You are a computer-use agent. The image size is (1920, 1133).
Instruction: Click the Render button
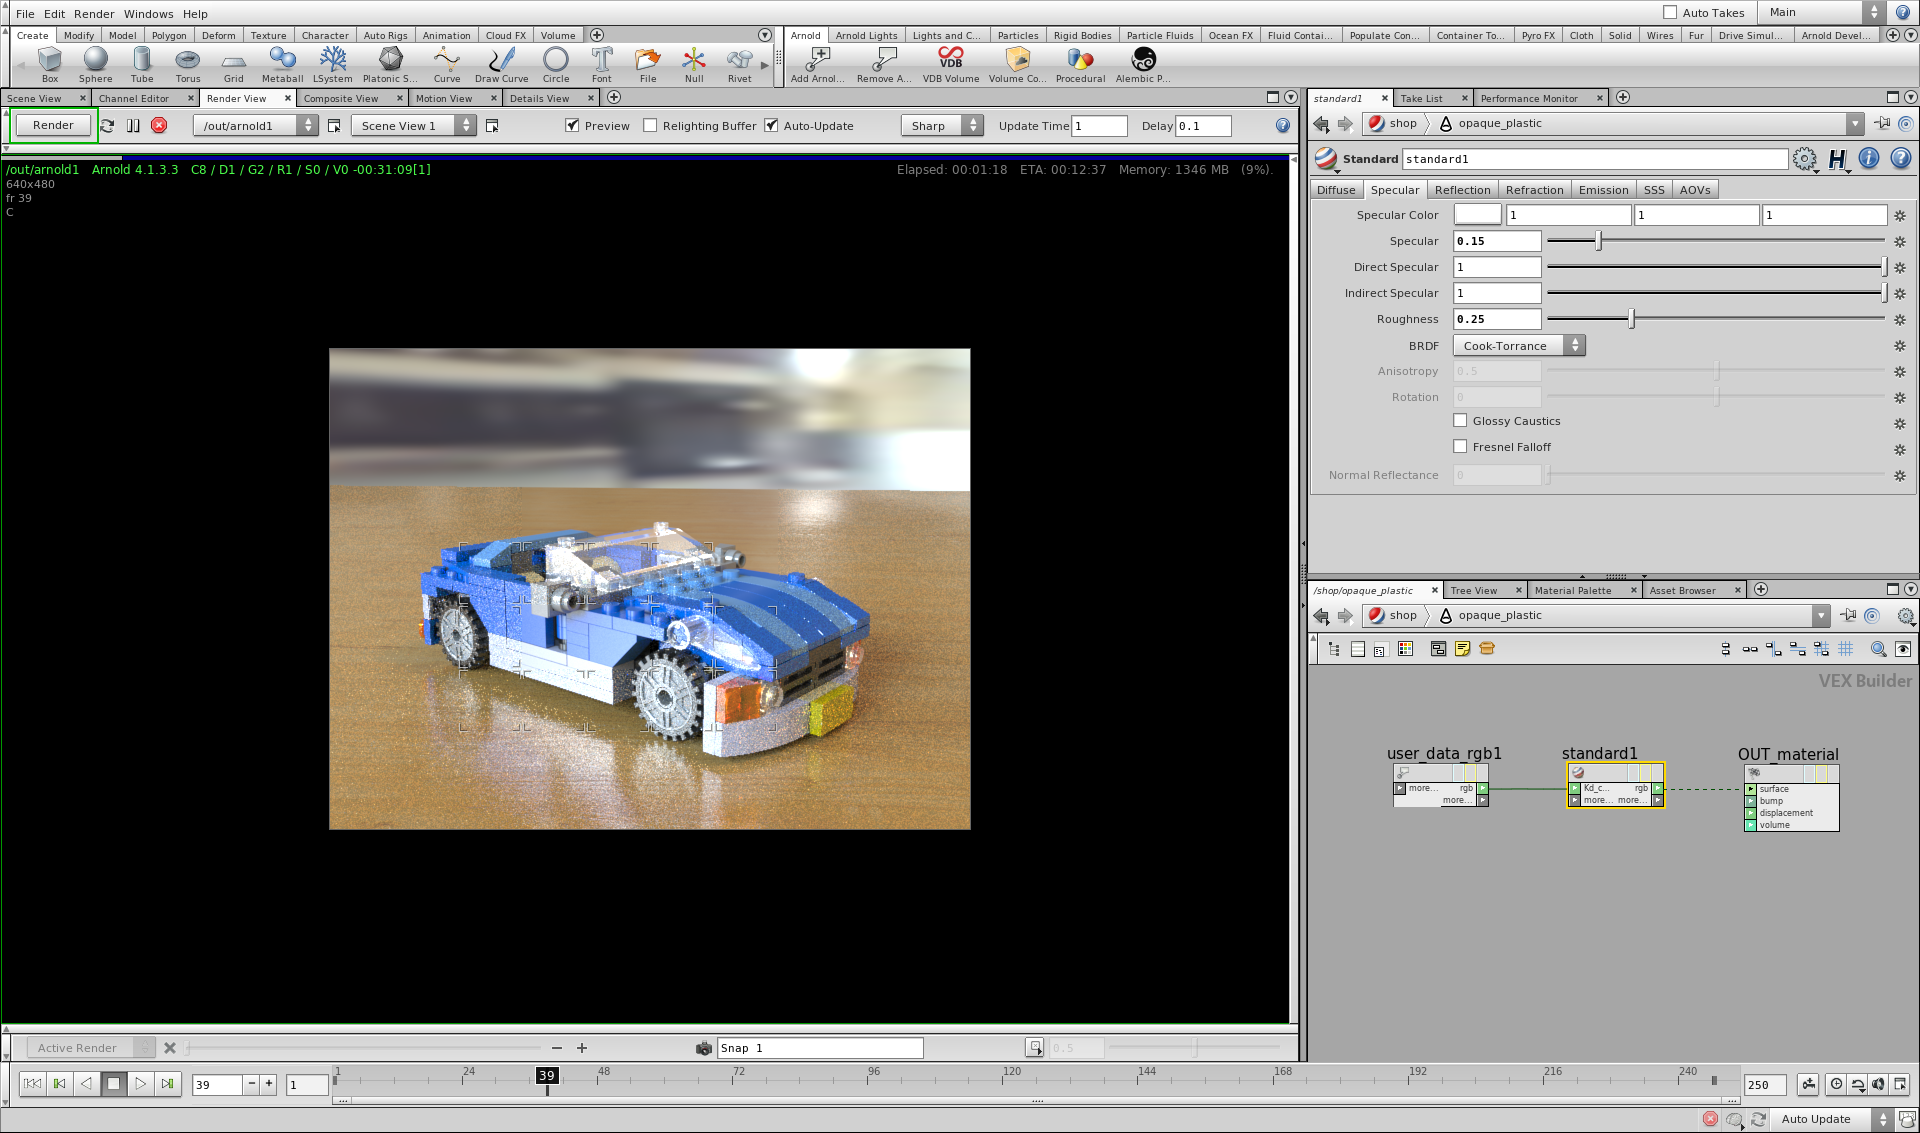[x=53, y=125]
